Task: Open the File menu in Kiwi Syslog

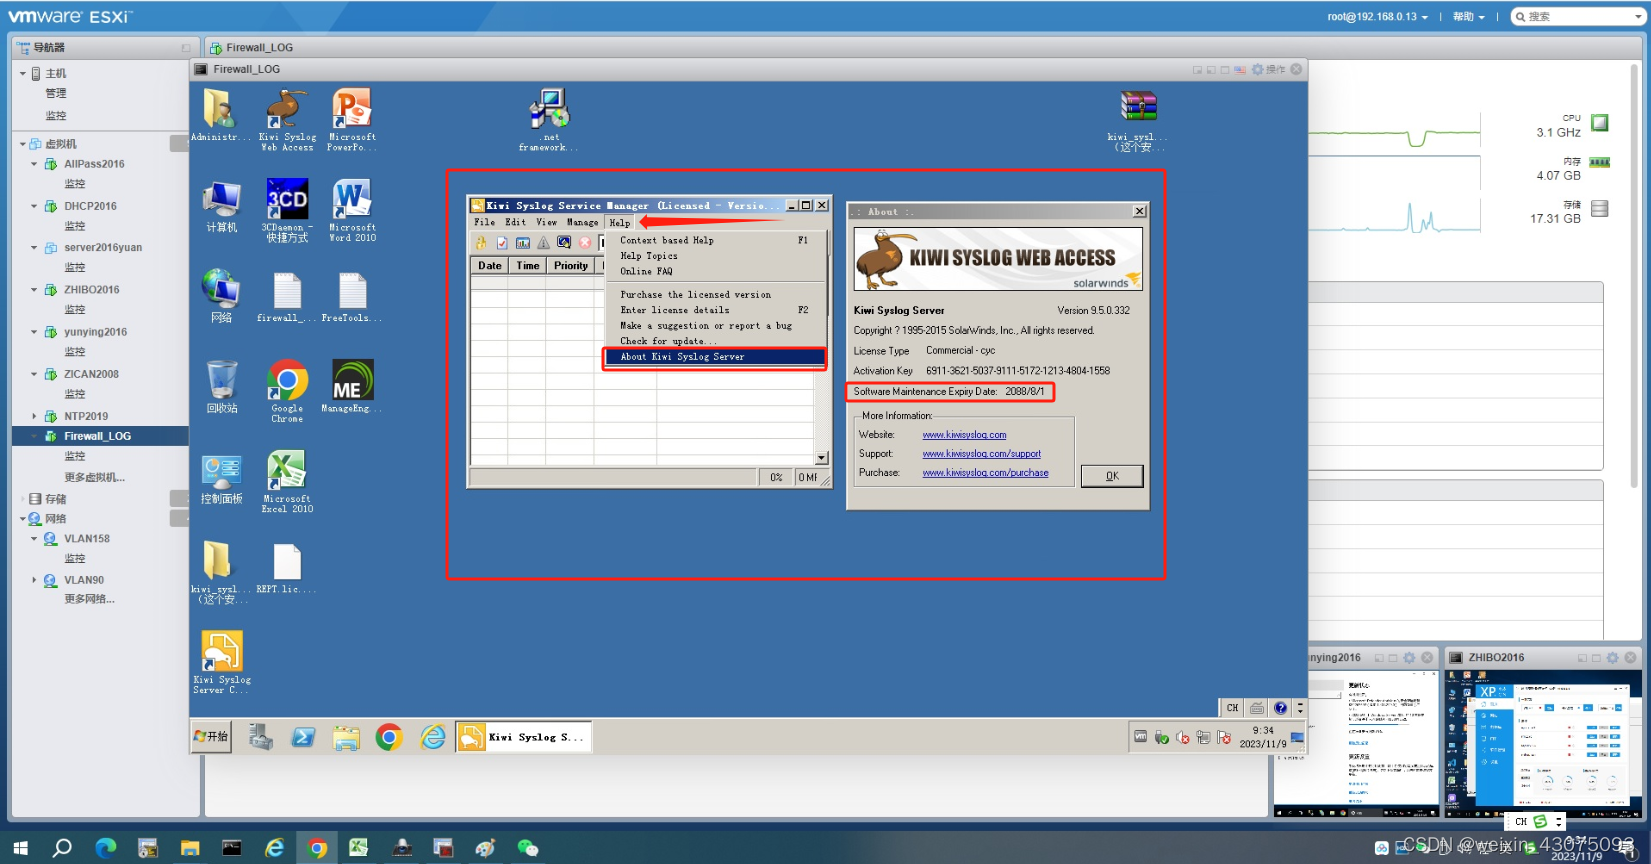Action: pos(485,222)
